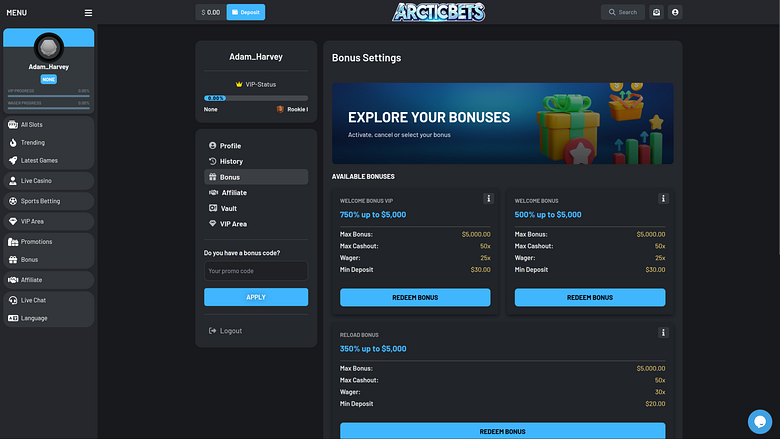Click the Explore Your Bonuses banner

coord(503,123)
